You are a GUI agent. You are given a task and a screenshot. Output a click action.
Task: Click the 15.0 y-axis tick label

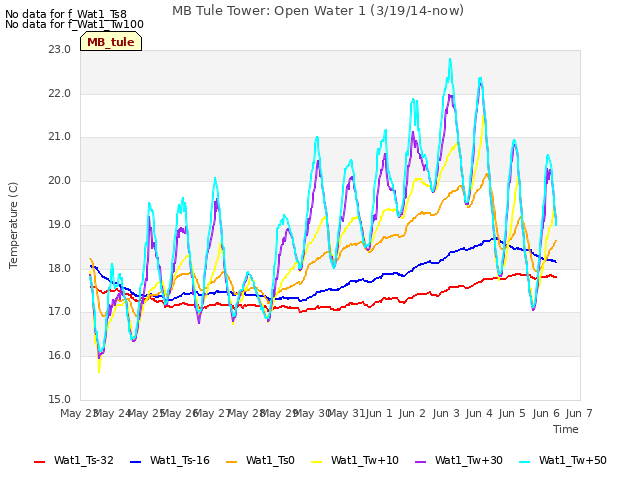pos(60,399)
